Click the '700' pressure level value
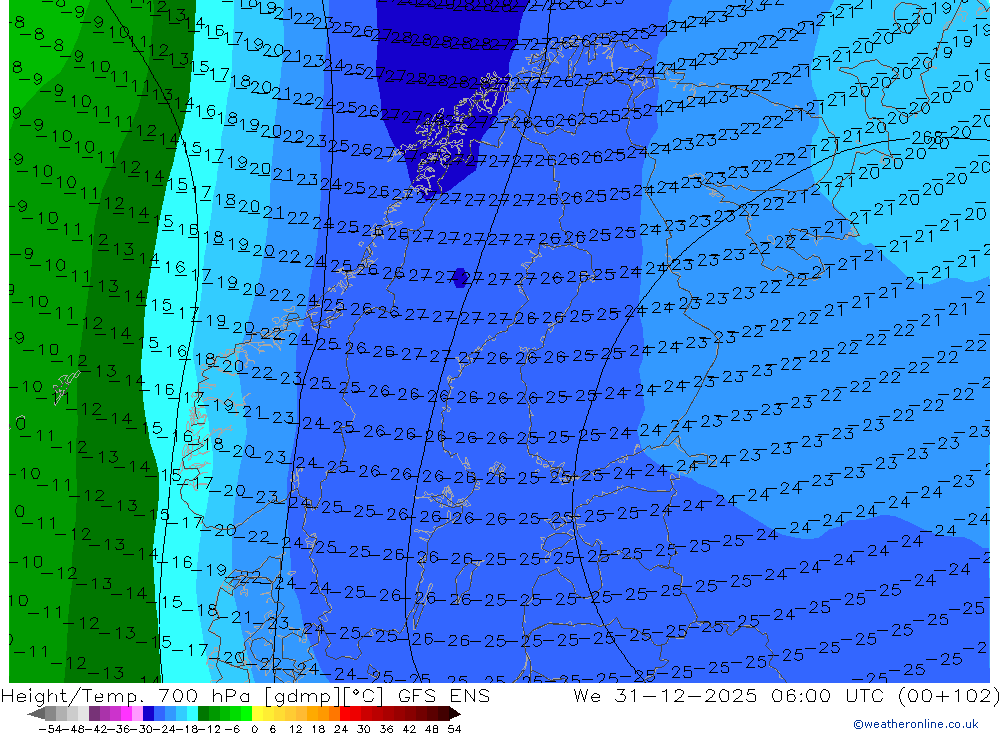The width and height of the screenshot is (1000, 733). pyautogui.click(x=179, y=695)
